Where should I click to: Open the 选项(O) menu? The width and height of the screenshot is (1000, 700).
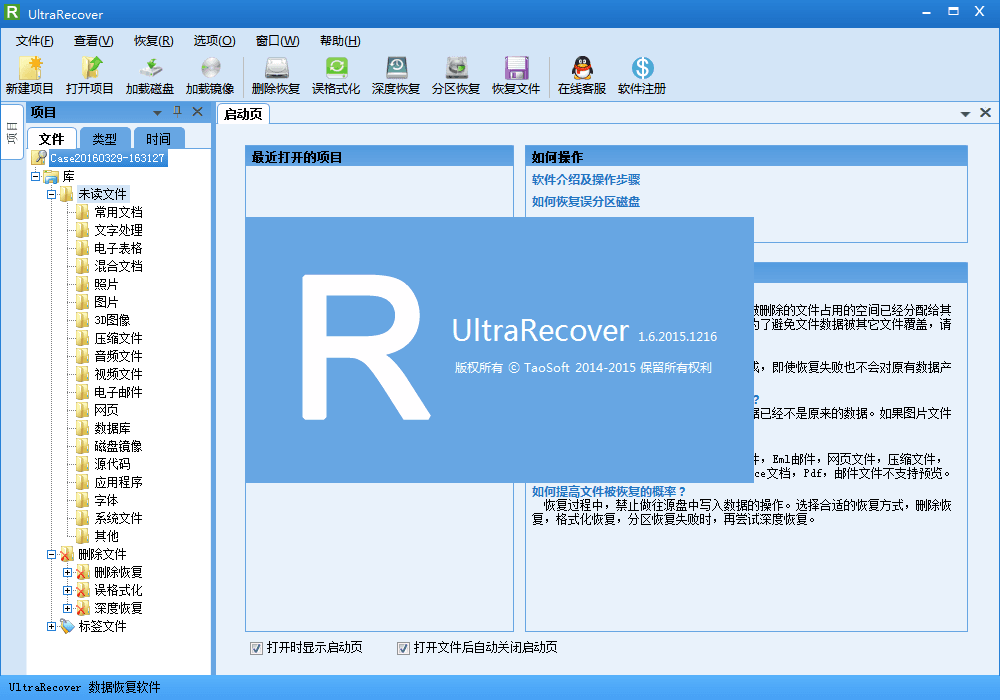pyautogui.click(x=214, y=41)
